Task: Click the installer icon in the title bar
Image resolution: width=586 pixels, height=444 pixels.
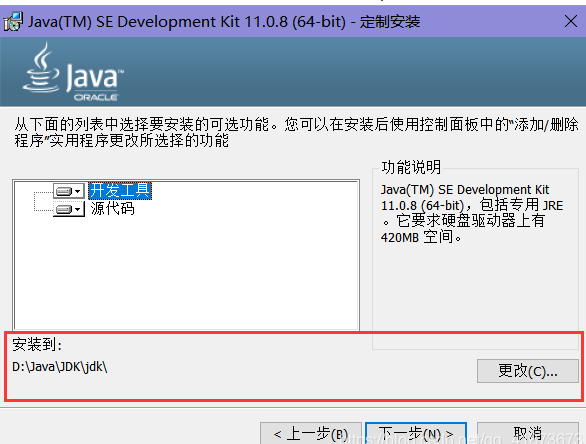Action: [13, 22]
